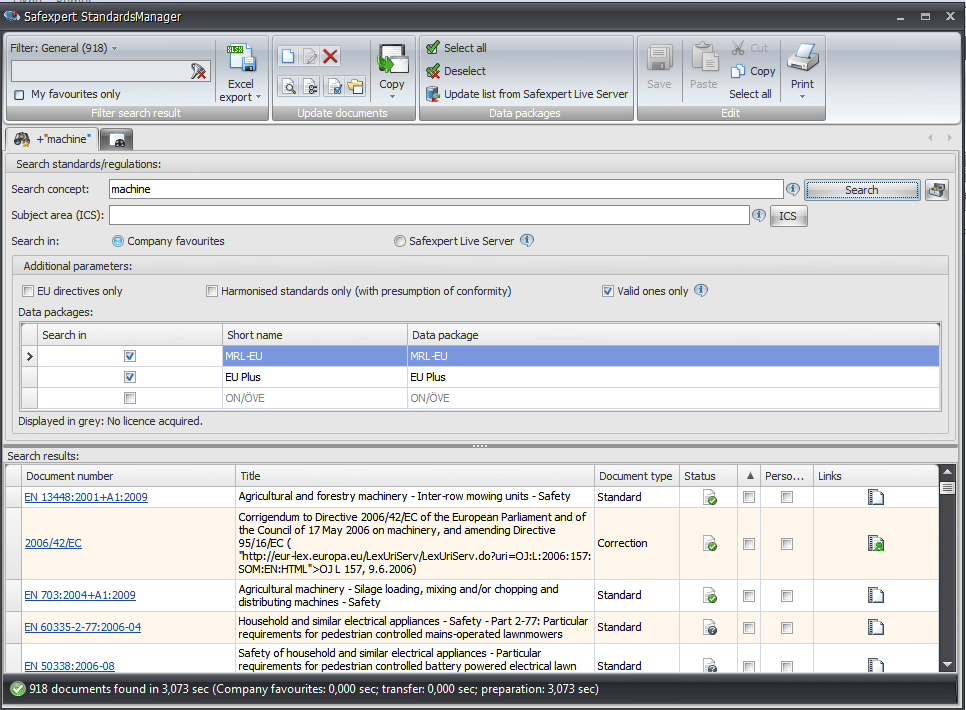The width and height of the screenshot is (966, 710).
Task: Click the red X delete document icon
Action: 331,57
